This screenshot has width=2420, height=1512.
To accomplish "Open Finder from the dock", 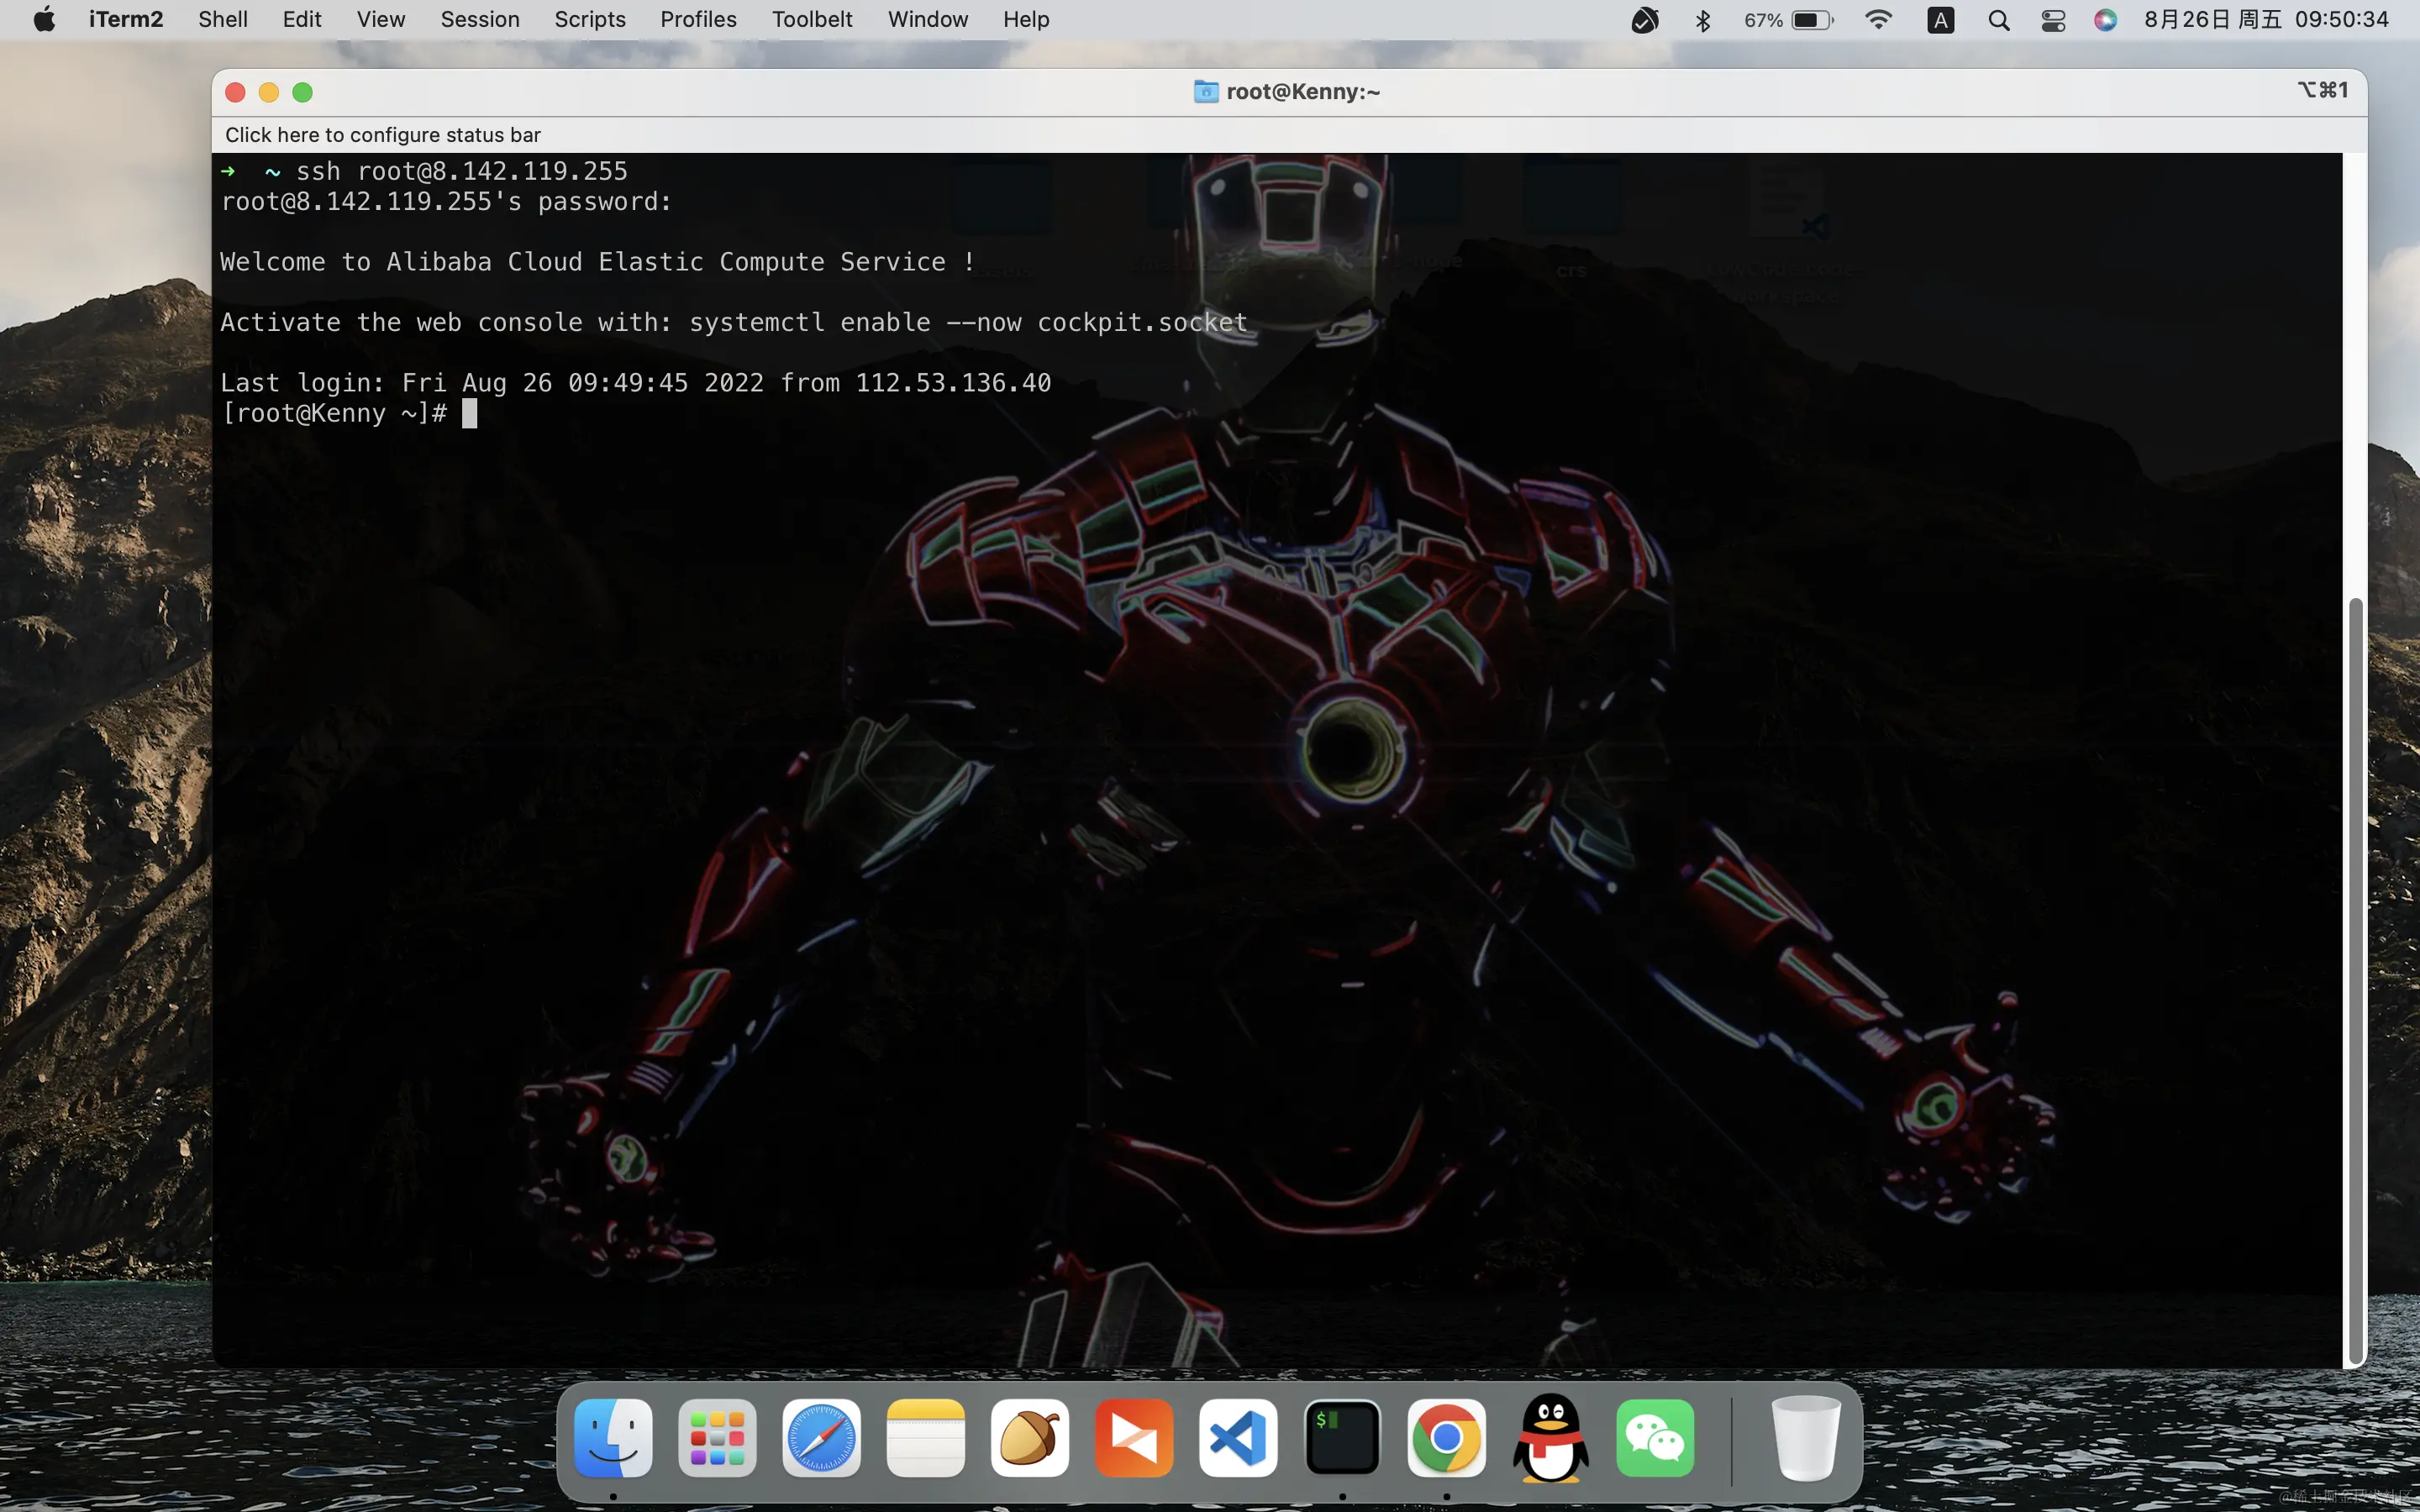I will (x=613, y=1438).
